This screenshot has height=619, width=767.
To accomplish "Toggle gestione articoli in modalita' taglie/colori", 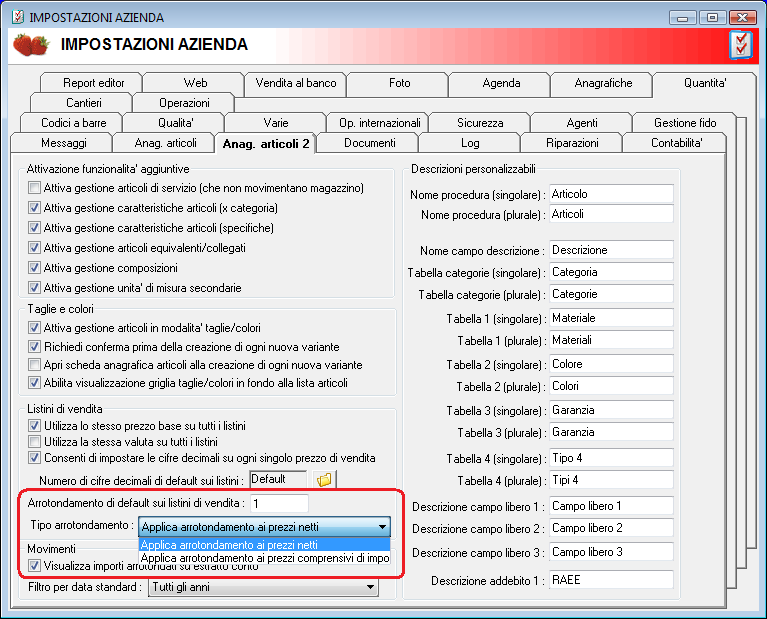I will point(34,328).
